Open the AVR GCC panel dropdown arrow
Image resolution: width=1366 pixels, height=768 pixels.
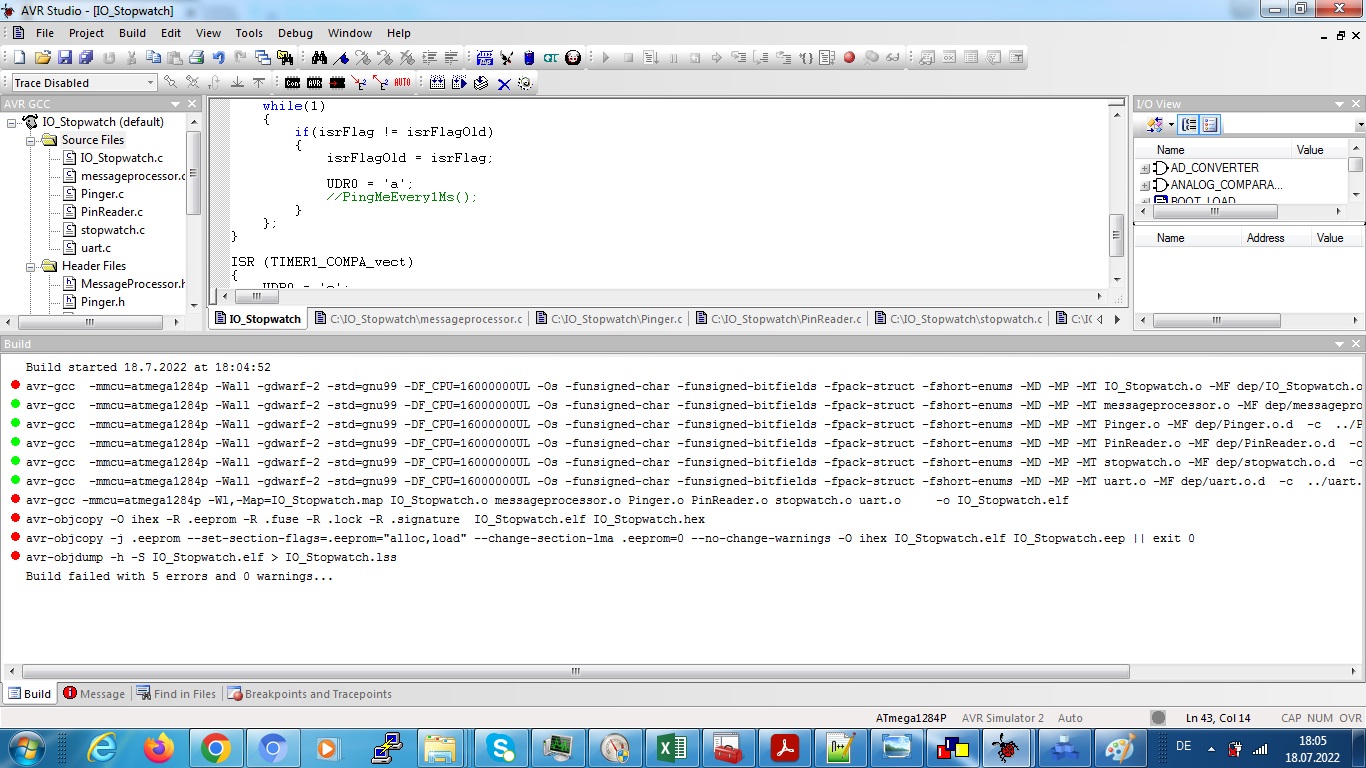pos(174,104)
